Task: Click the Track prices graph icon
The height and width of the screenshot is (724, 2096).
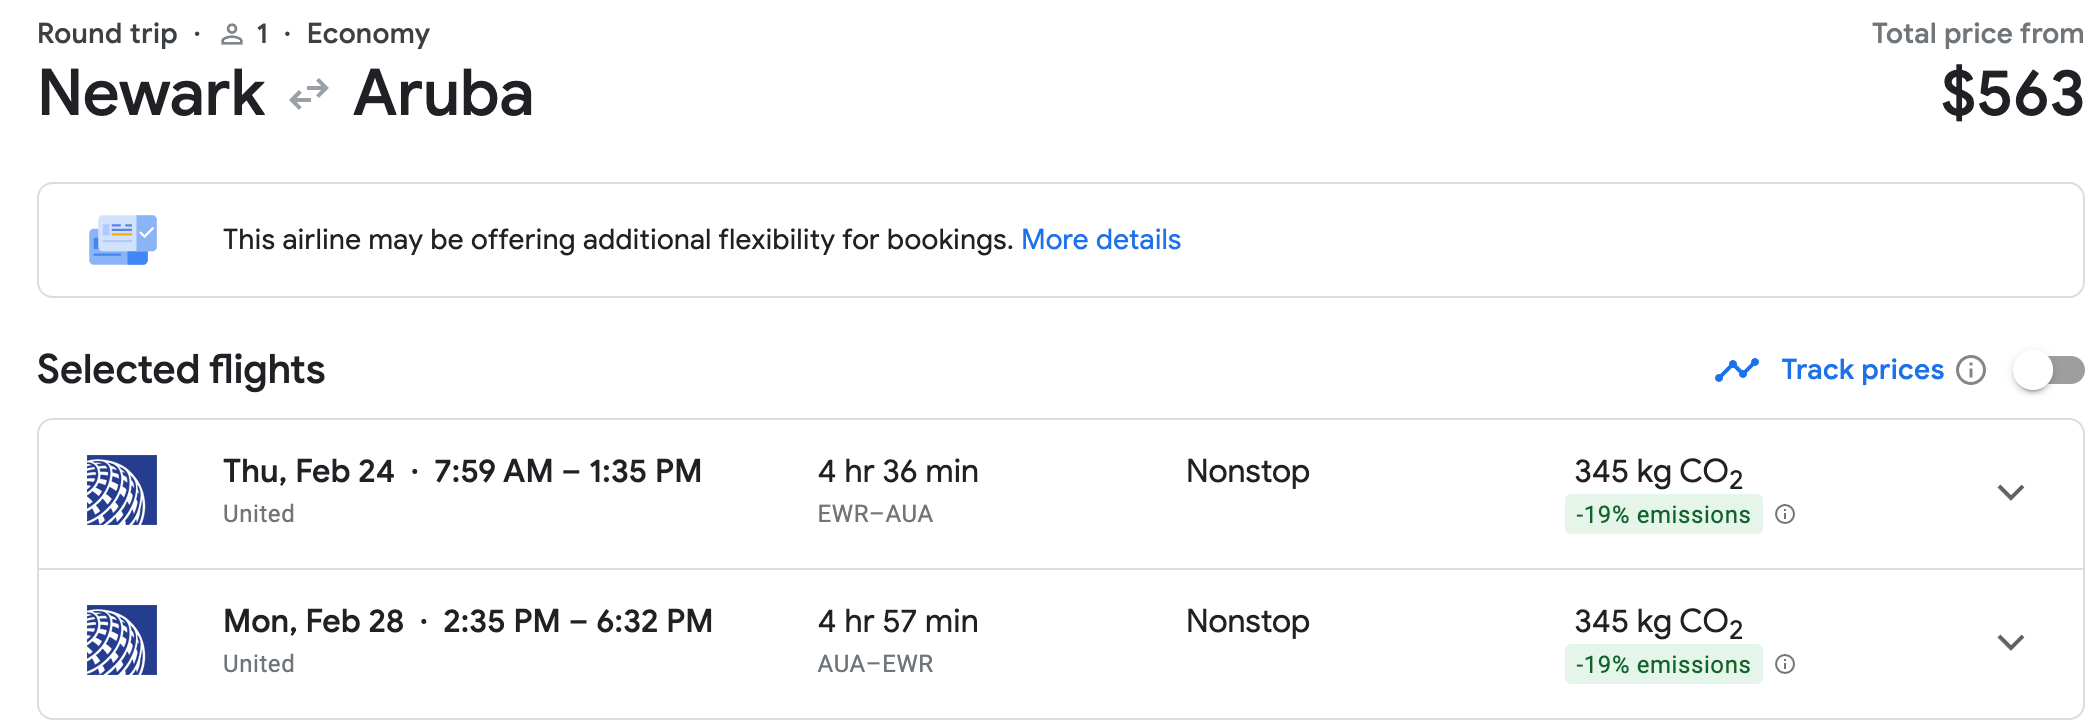Action: click(1737, 370)
